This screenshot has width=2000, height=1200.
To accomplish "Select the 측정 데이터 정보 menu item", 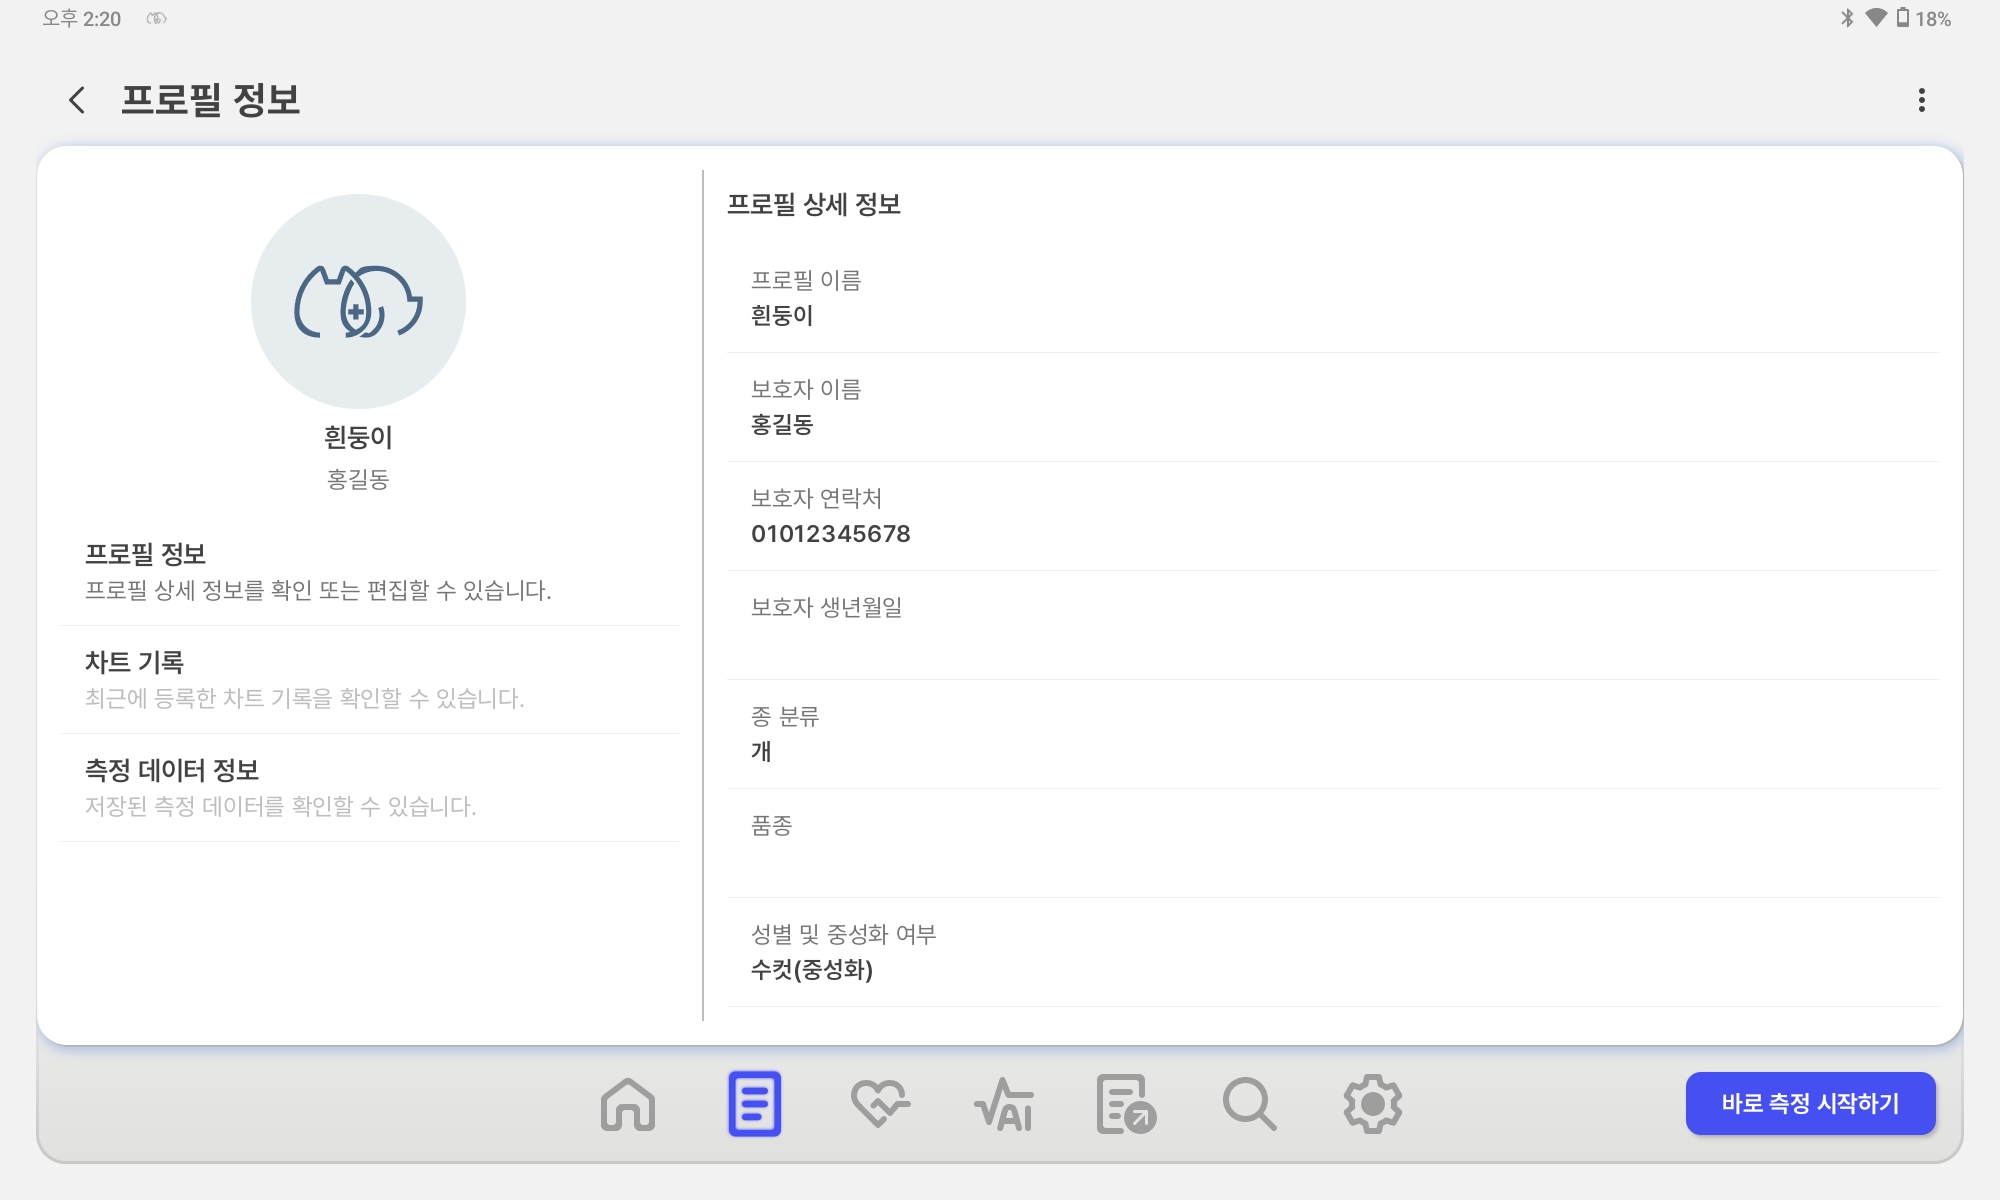I will tap(370, 788).
